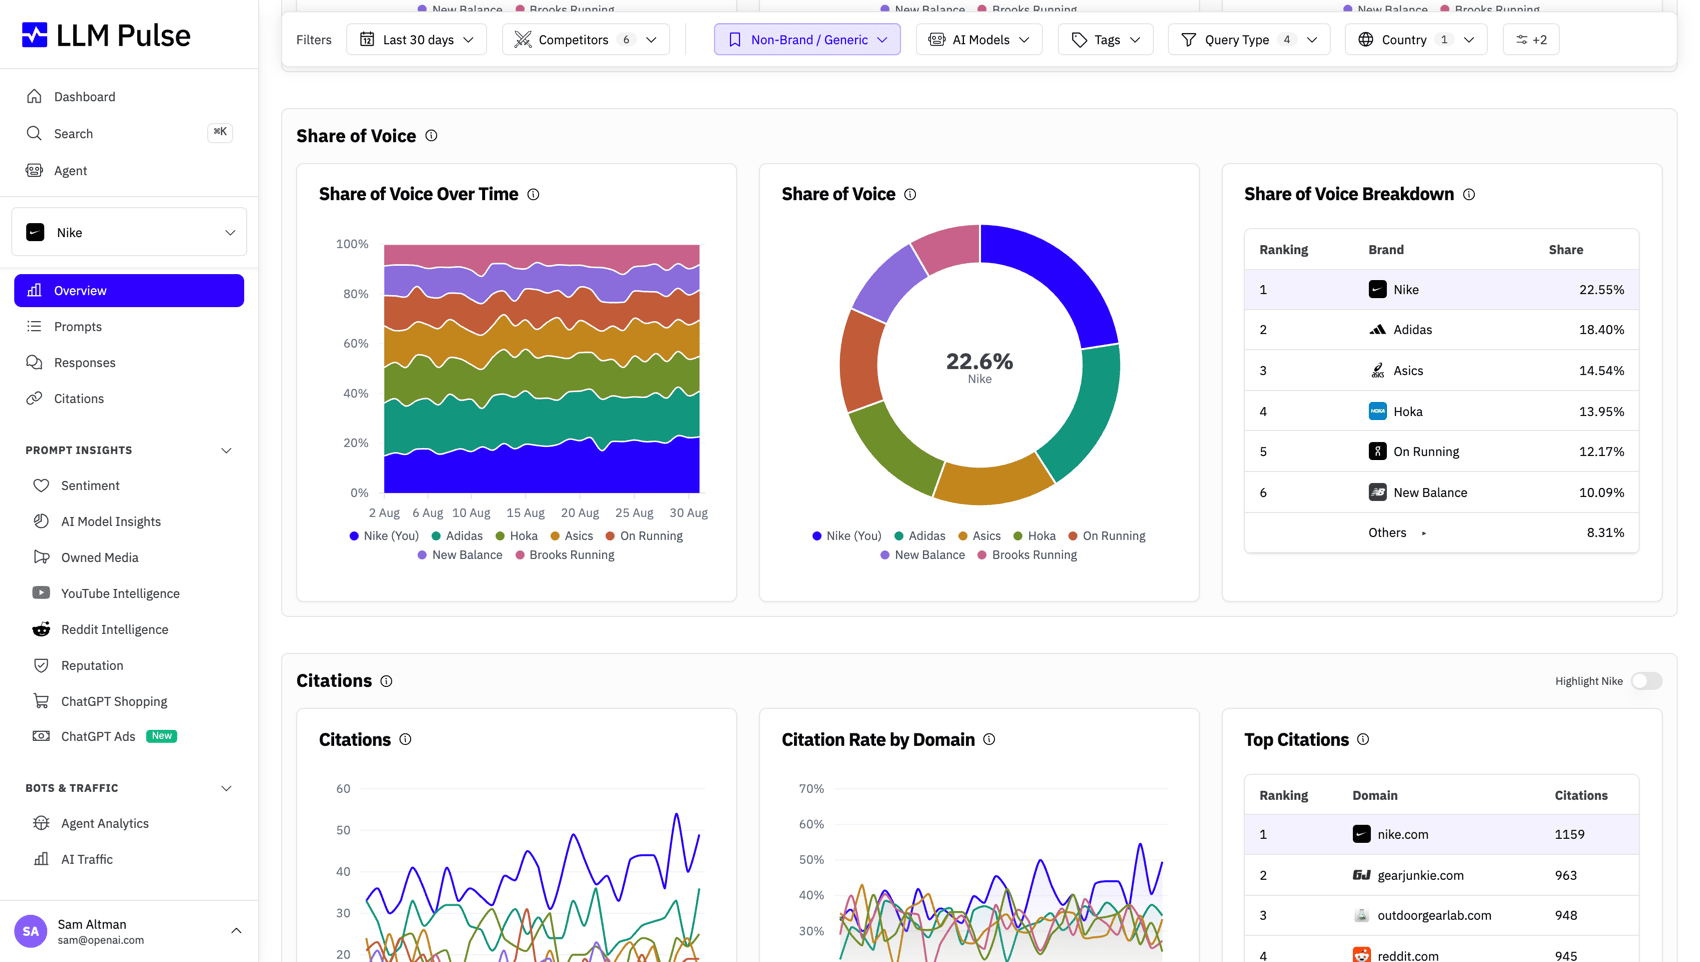Click the gearjunkie.com favicon

coord(1361,875)
